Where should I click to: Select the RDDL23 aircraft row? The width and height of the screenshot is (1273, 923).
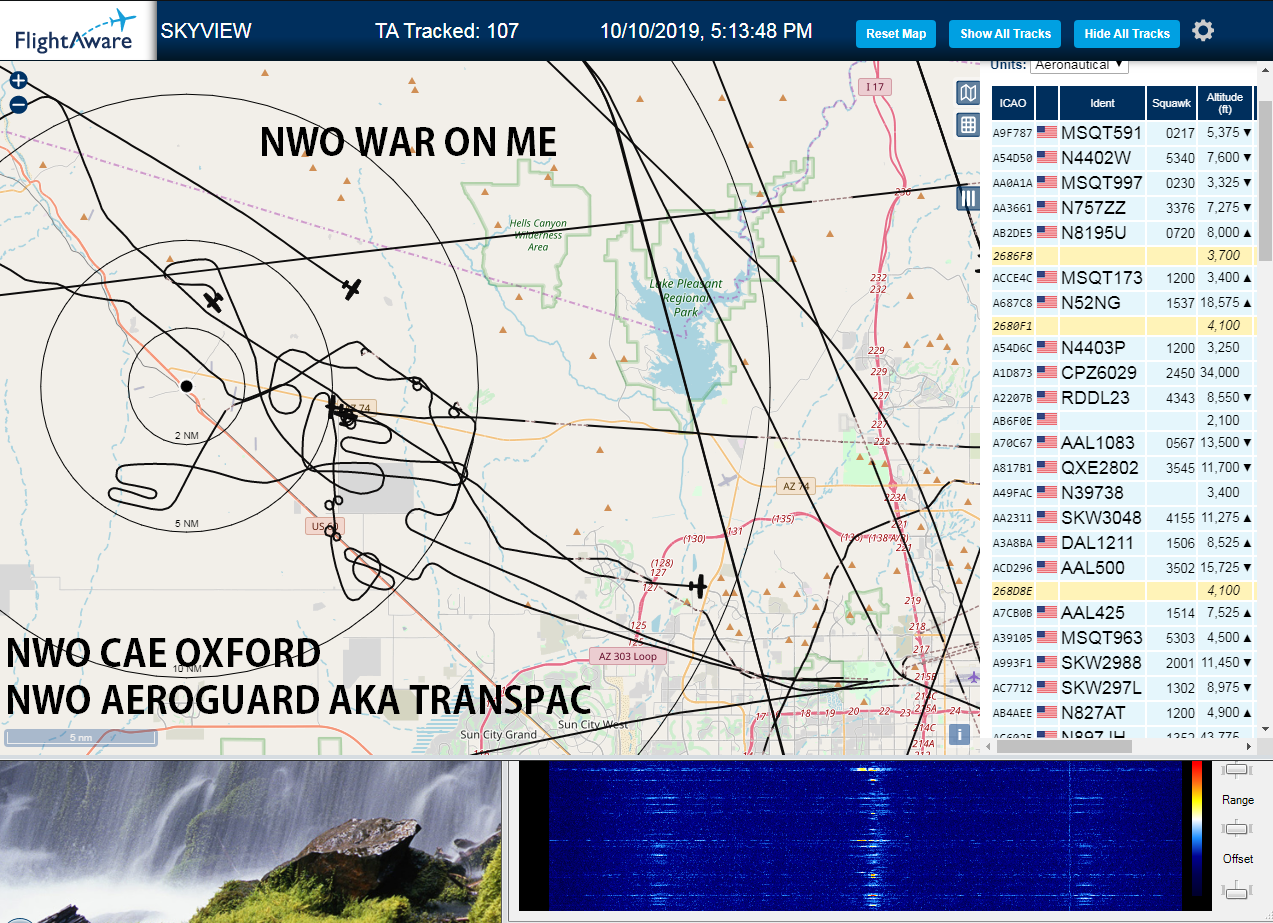pyautogui.click(x=1122, y=397)
